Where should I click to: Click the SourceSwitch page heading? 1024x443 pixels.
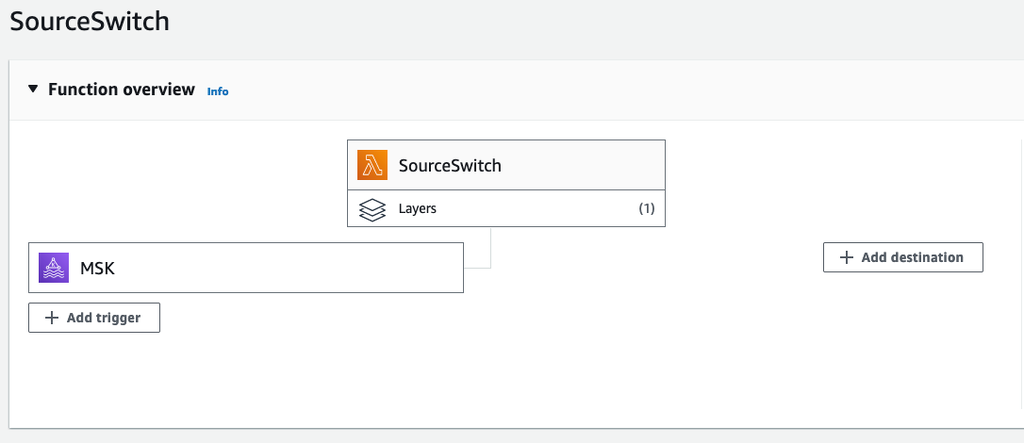click(89, 22)
